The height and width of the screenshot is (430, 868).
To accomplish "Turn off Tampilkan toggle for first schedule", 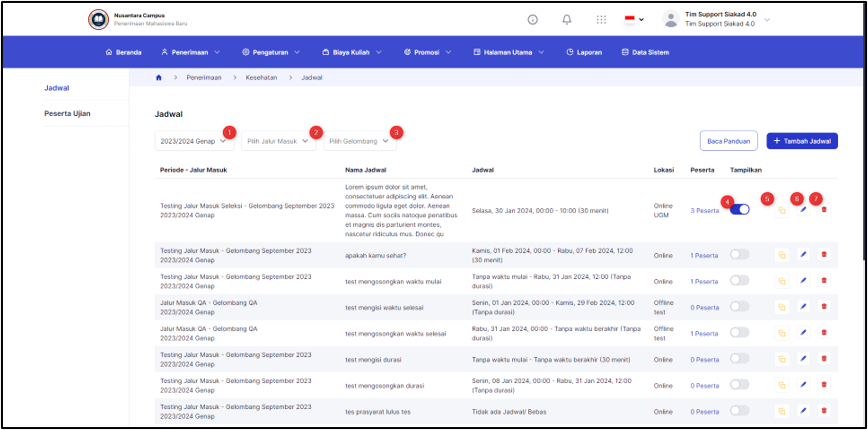I will (740, 210).
